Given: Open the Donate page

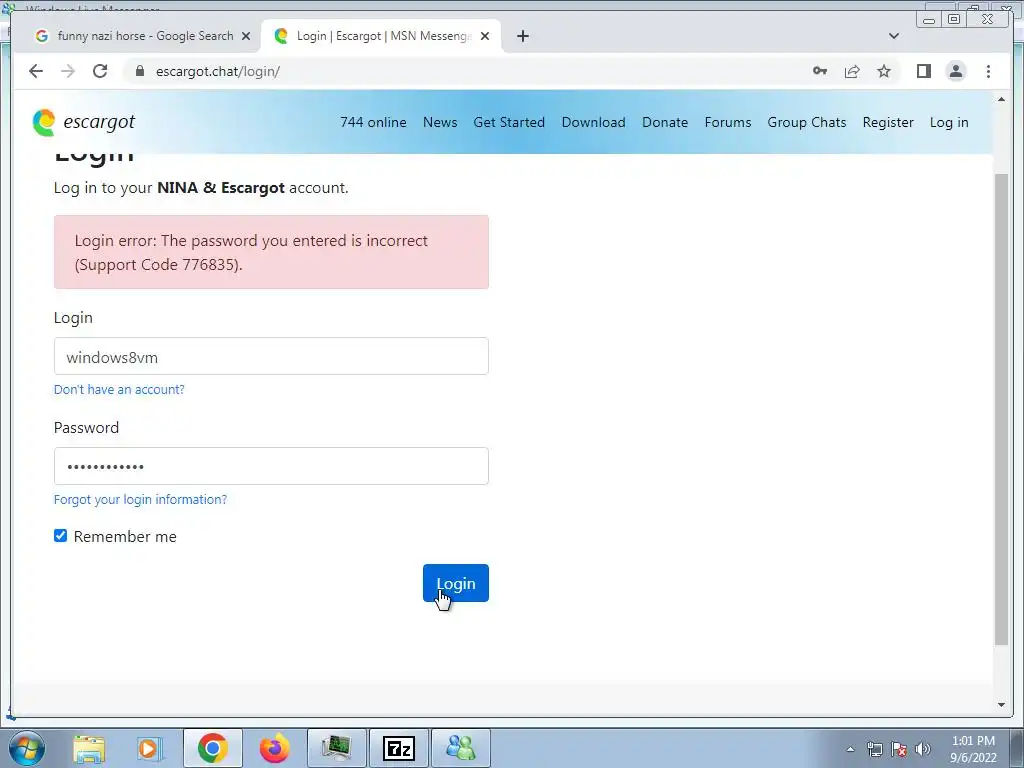Looking at the screenshot, I should click(665, 122).
